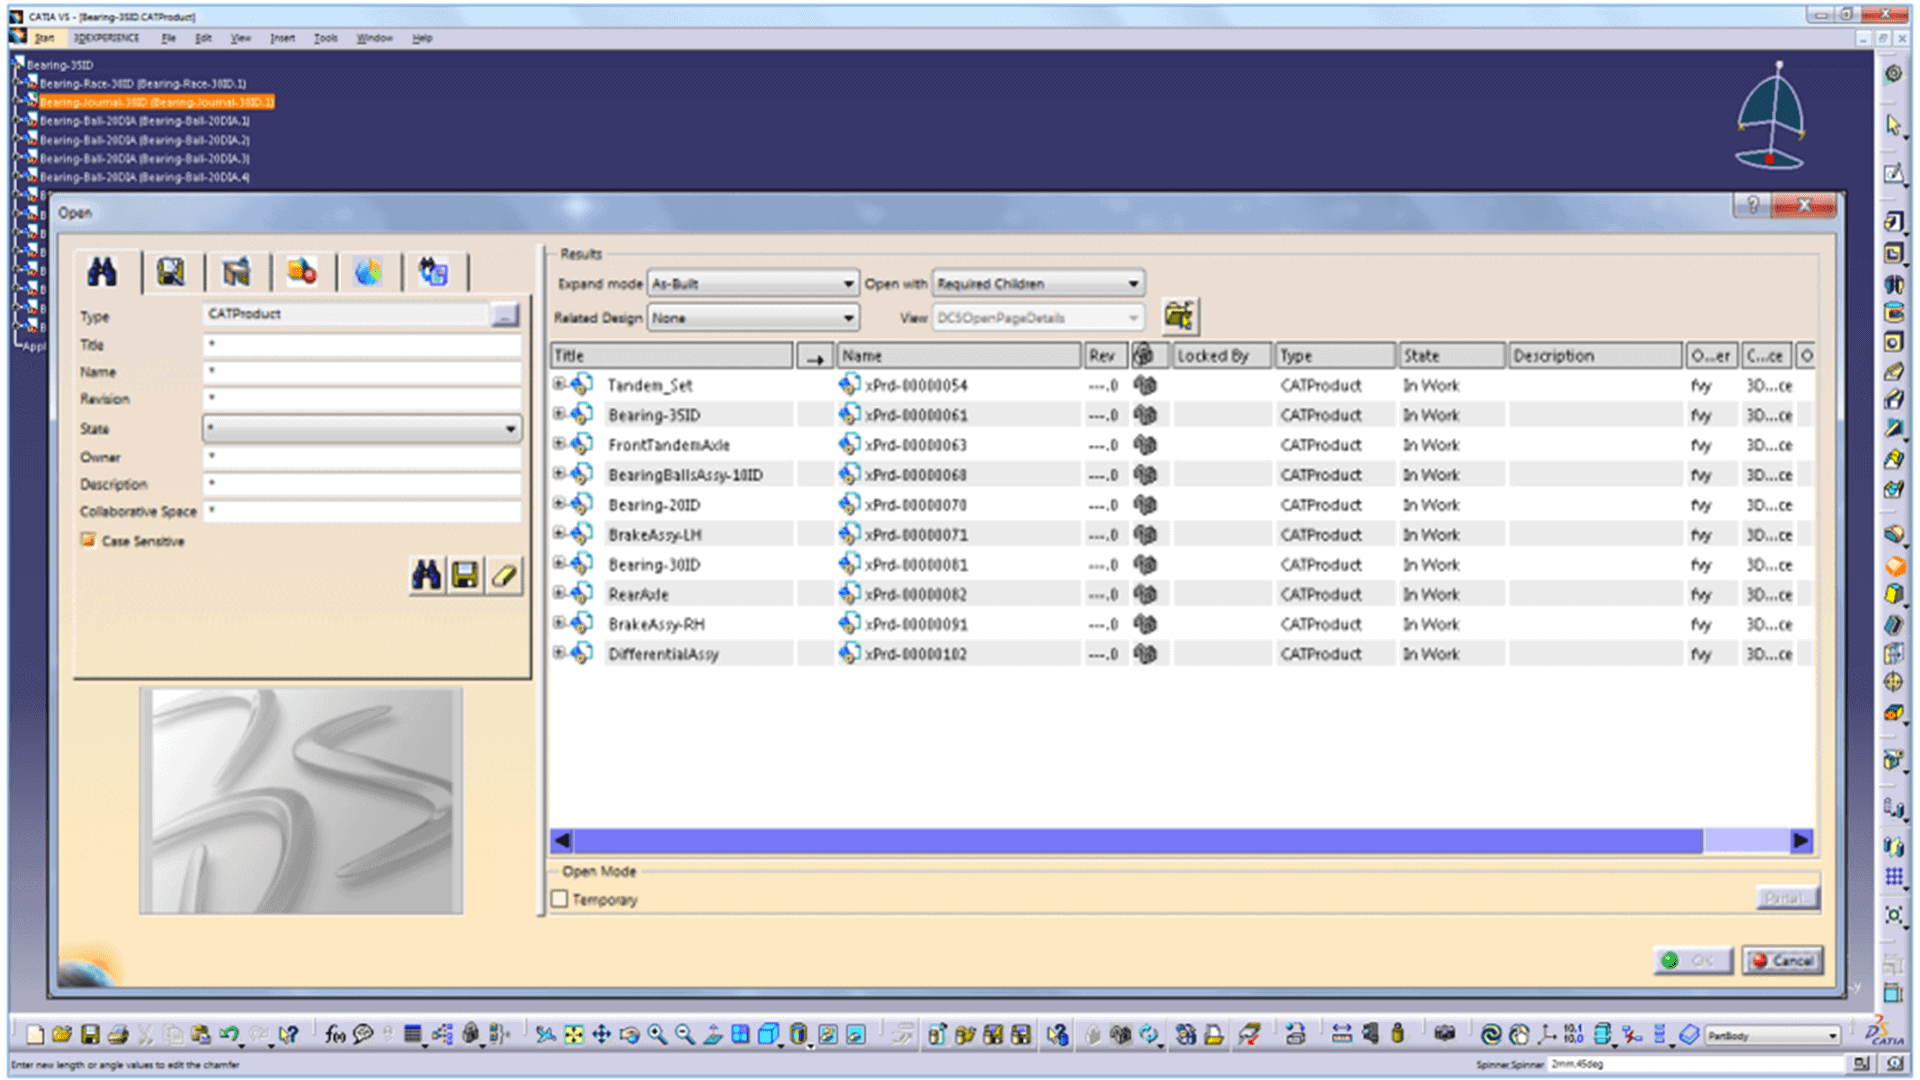Click the Sketcher icon in right toolbar
Screen dimensions: 1920x1080
tap(1893, 174)
